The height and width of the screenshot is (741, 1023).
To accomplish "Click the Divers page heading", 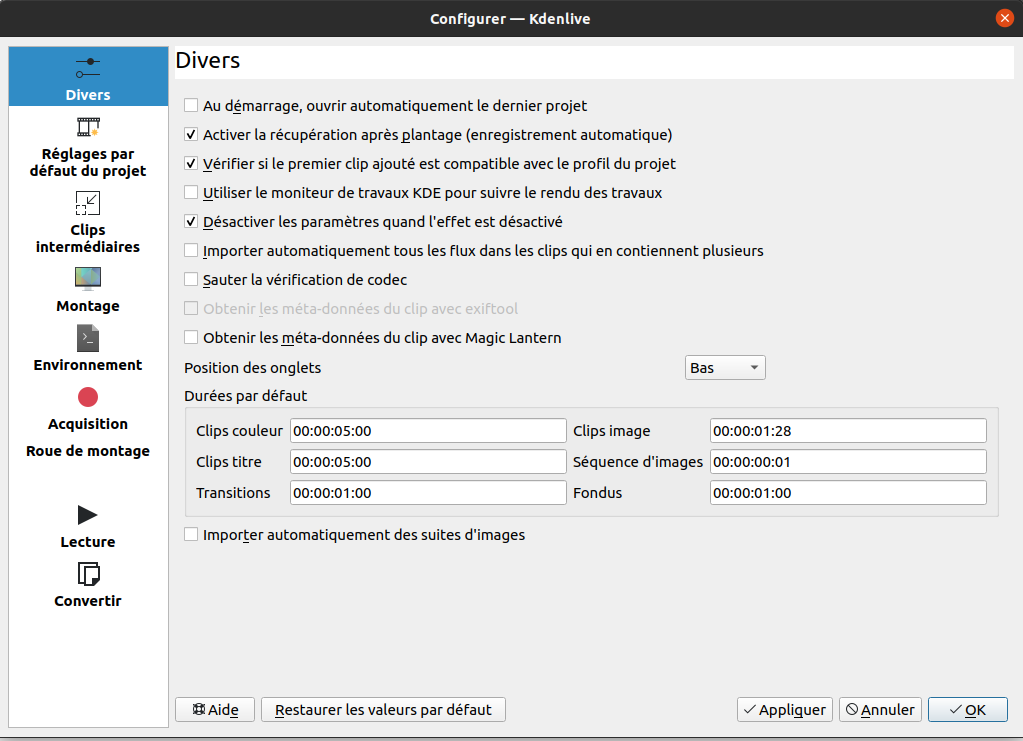I will pos(207,60).
